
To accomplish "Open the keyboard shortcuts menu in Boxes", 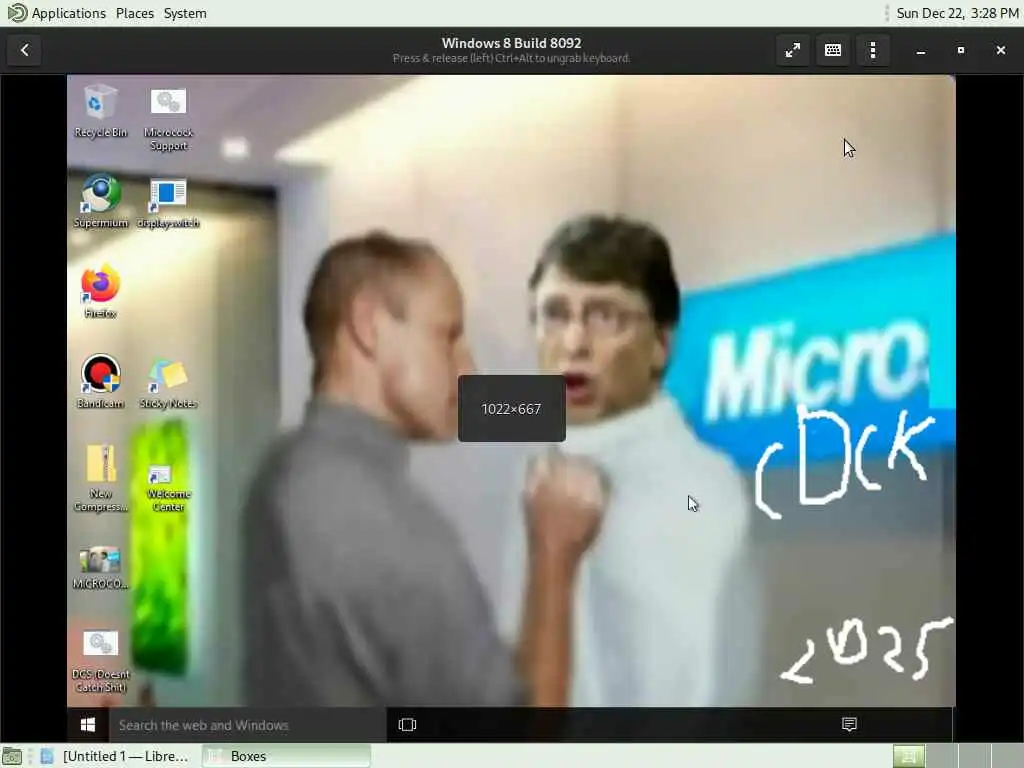I will [x=833, y=50].
